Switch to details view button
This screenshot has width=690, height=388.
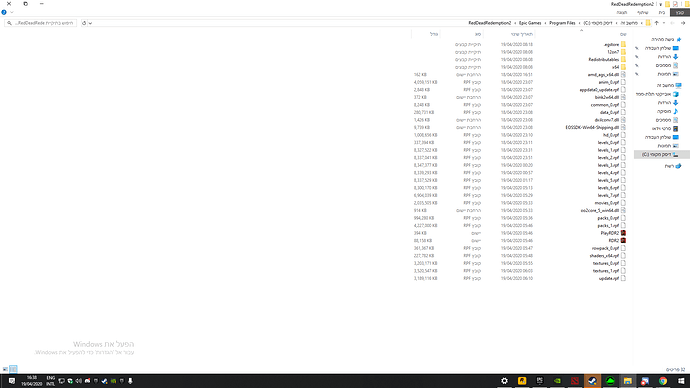13,369
